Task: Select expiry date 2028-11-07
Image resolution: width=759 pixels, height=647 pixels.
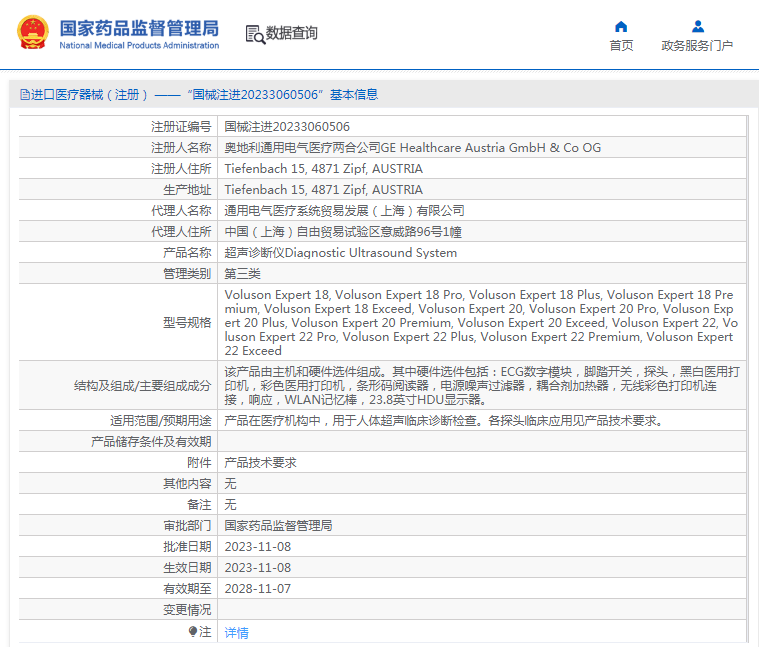Action: (x=258, y=589)
